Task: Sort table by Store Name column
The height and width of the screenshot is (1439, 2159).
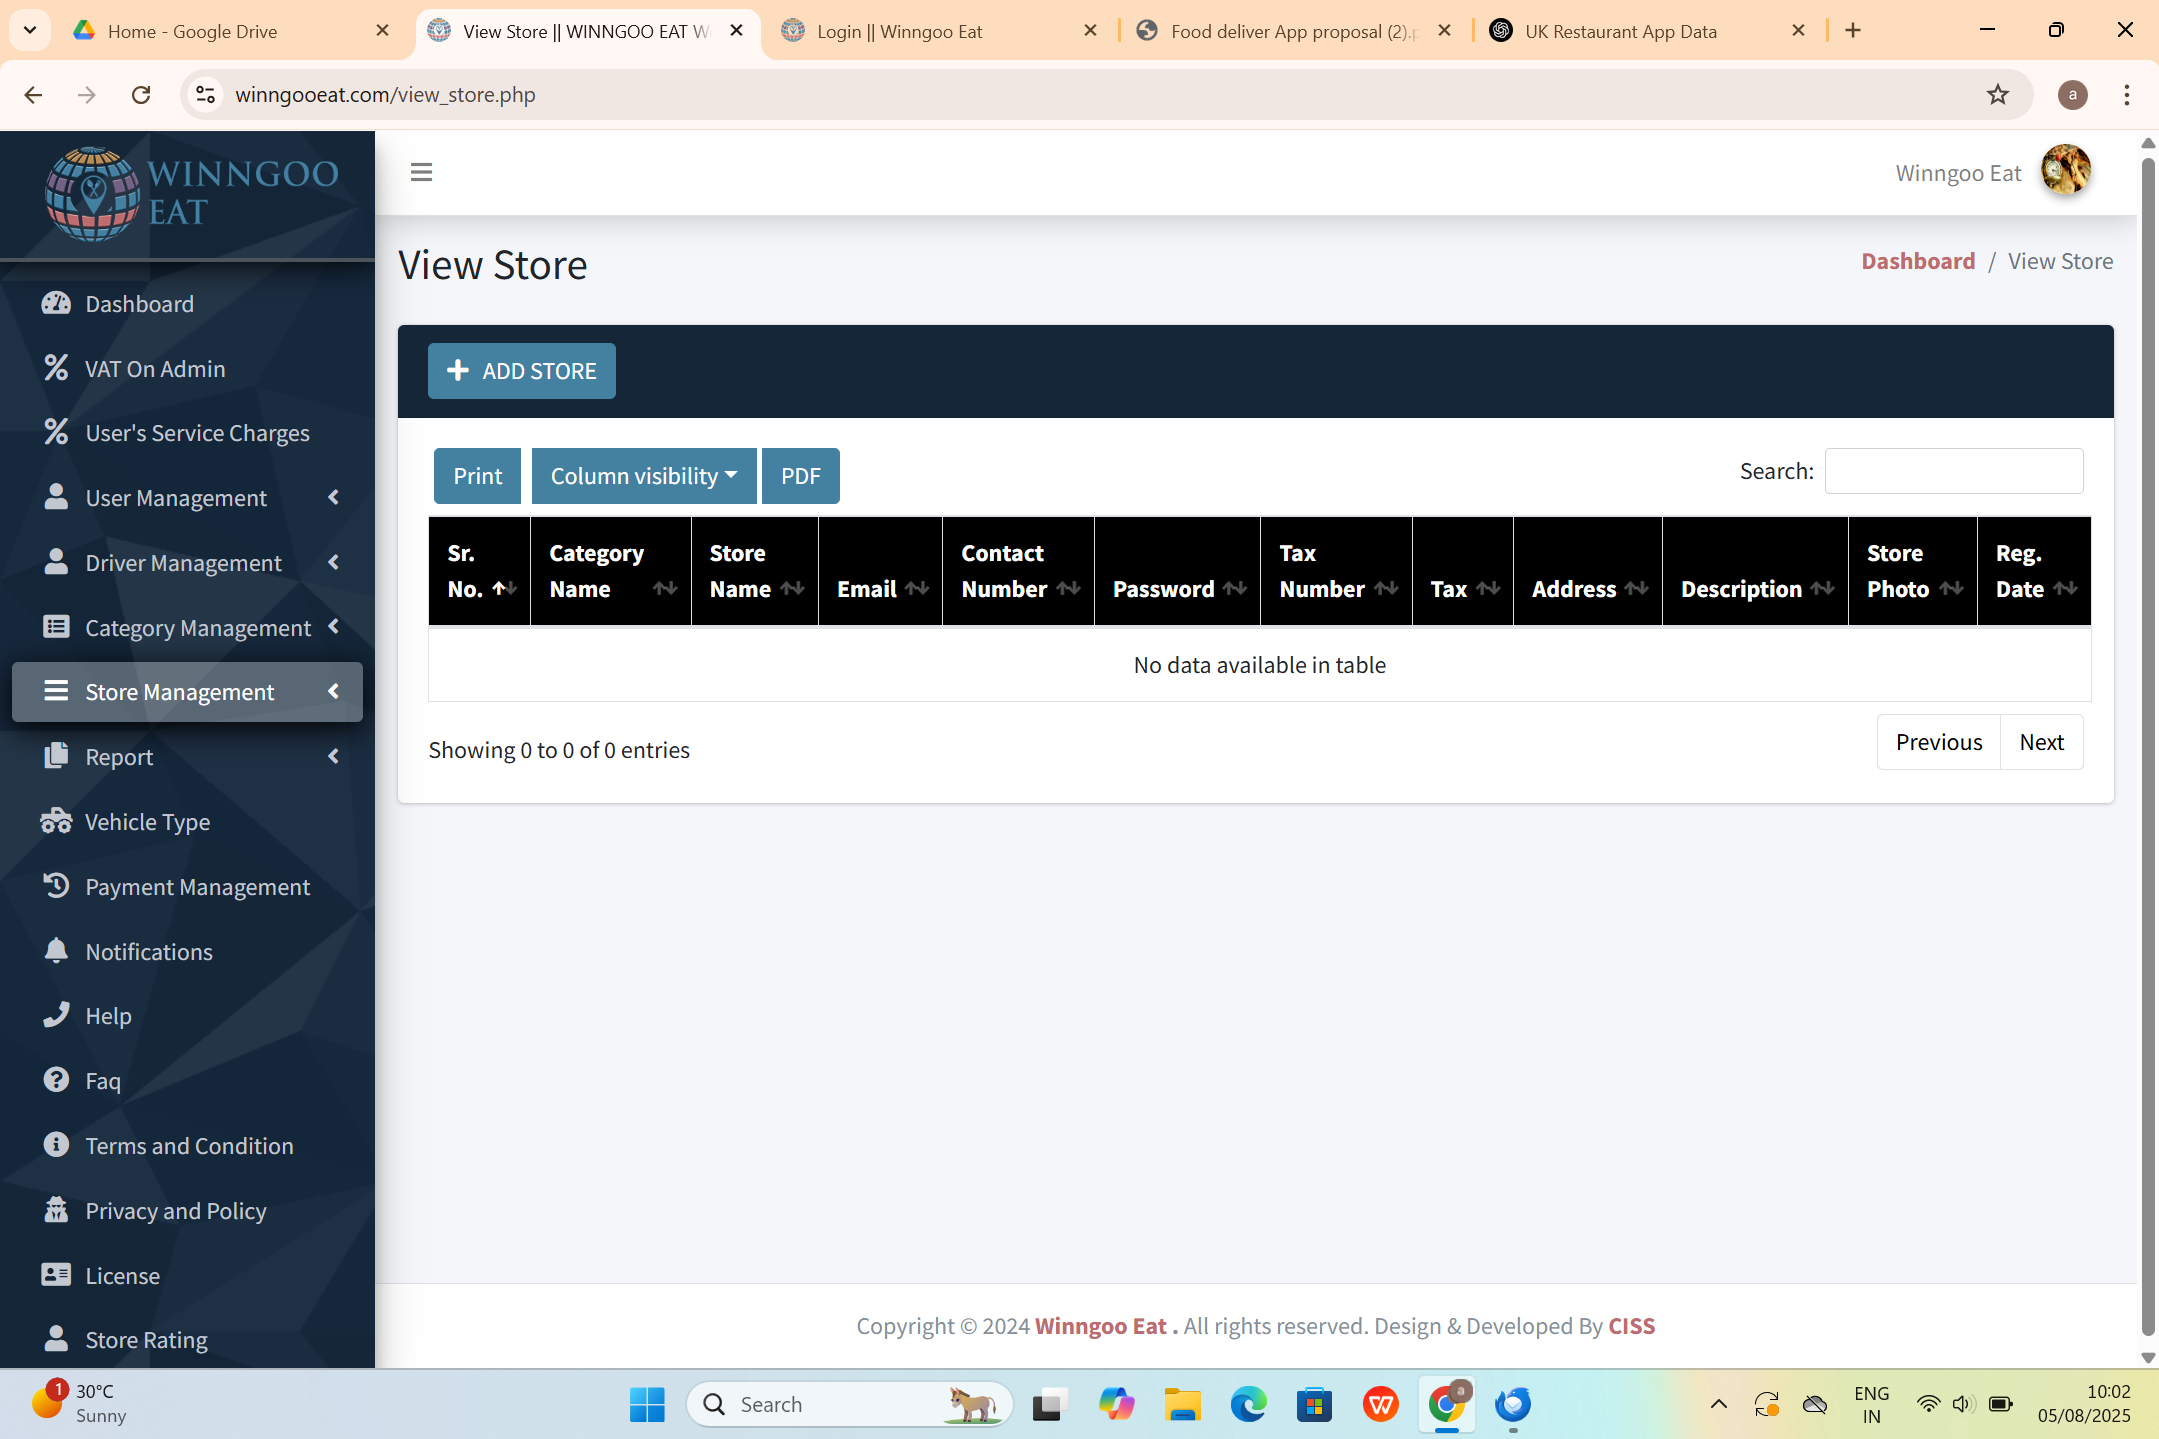Action: [x=755, y=571]
